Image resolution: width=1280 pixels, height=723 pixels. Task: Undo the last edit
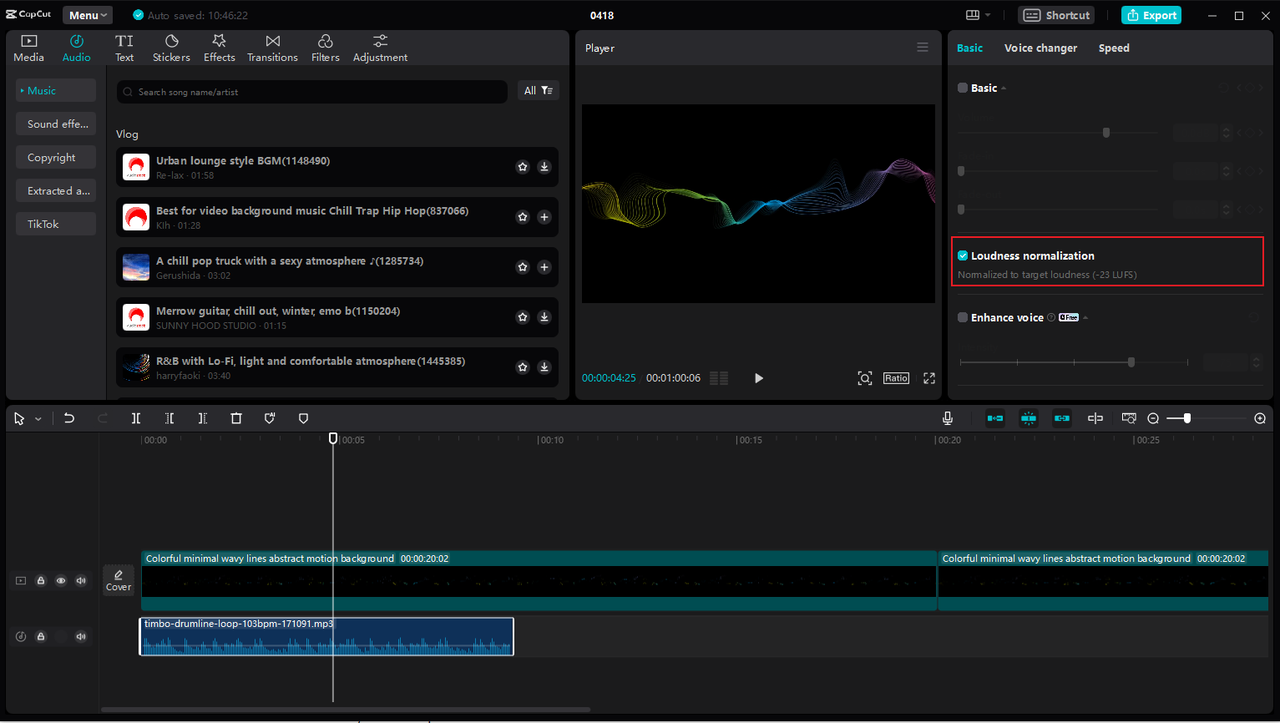(x=69, y=418)
